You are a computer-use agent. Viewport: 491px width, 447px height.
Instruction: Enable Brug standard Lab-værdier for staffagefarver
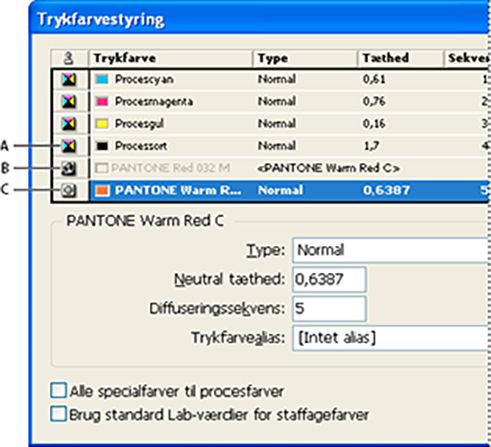pos(58,414)
